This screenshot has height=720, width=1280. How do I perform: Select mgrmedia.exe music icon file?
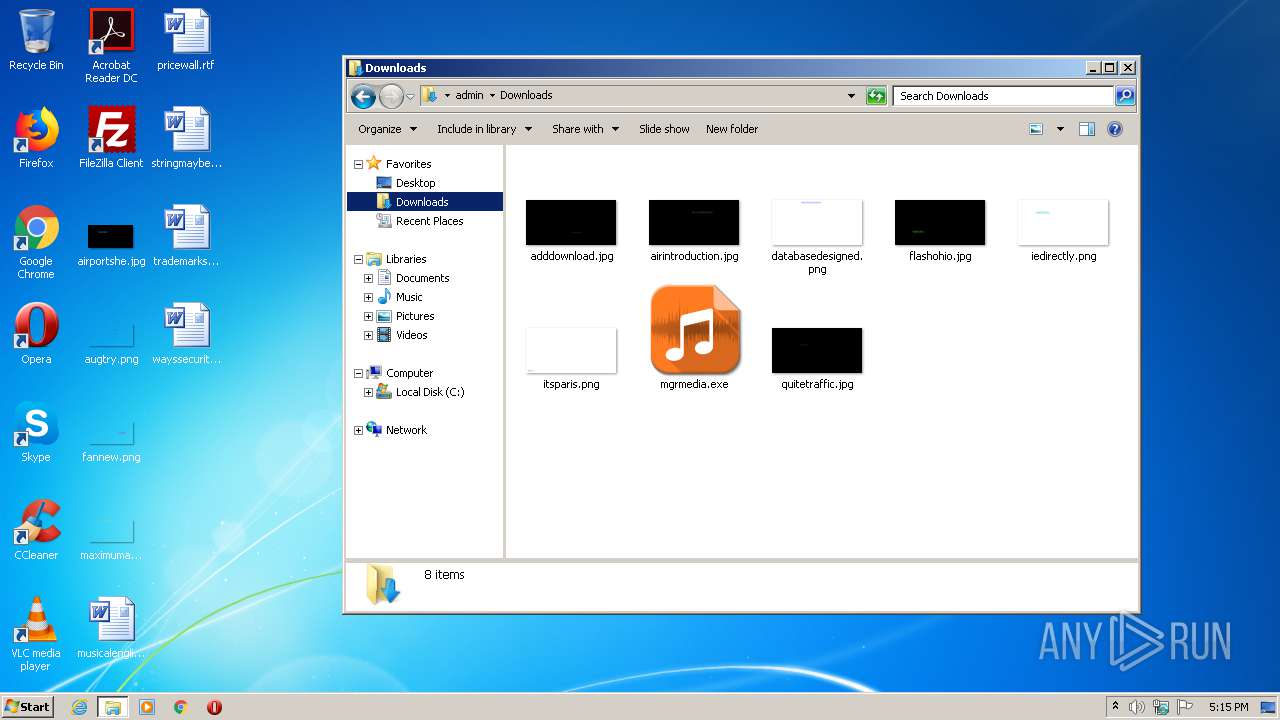tap(695, 338)
